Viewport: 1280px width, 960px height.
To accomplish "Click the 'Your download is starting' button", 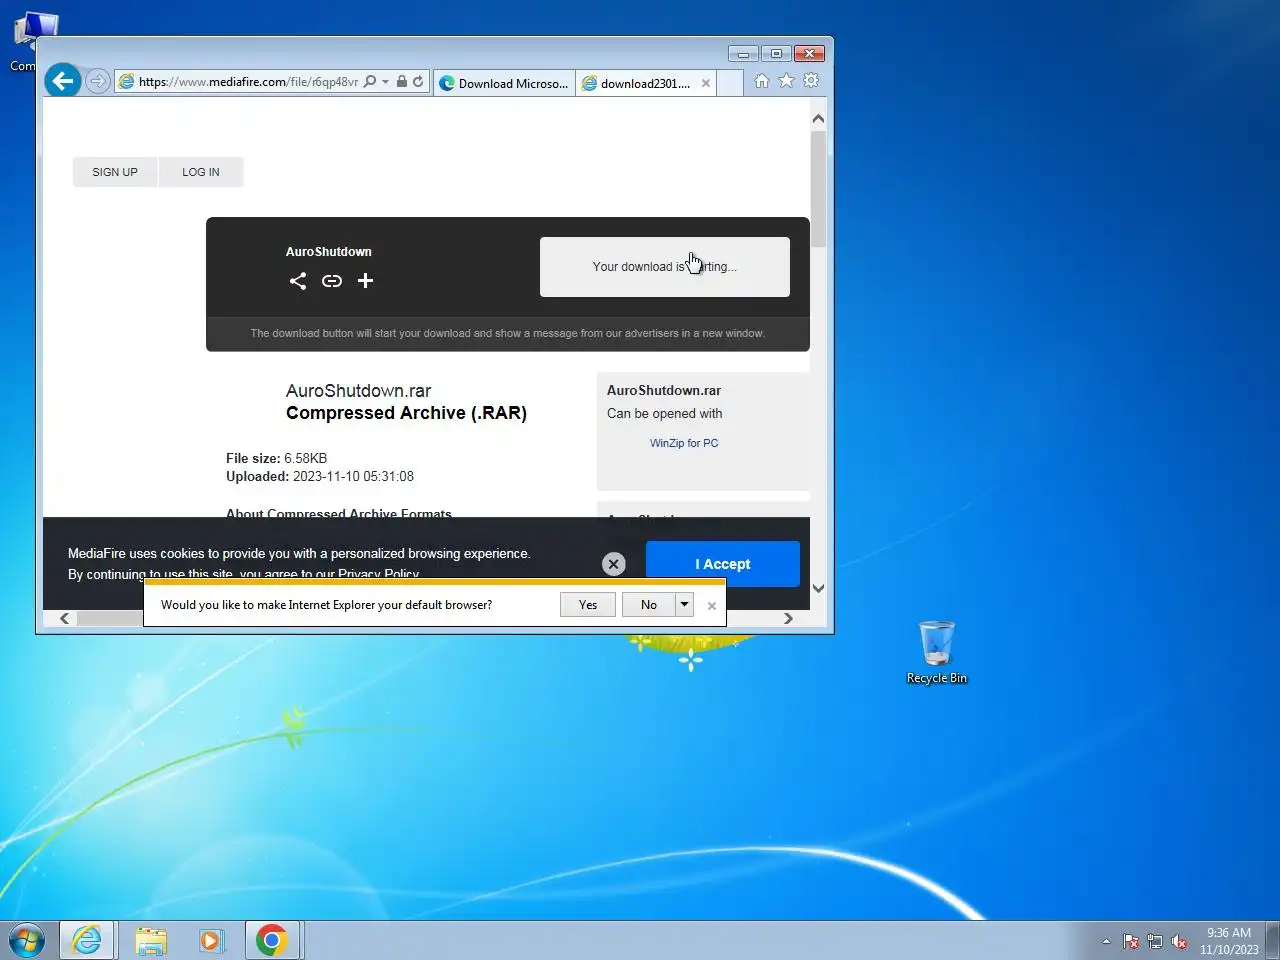I will [665, 267].
